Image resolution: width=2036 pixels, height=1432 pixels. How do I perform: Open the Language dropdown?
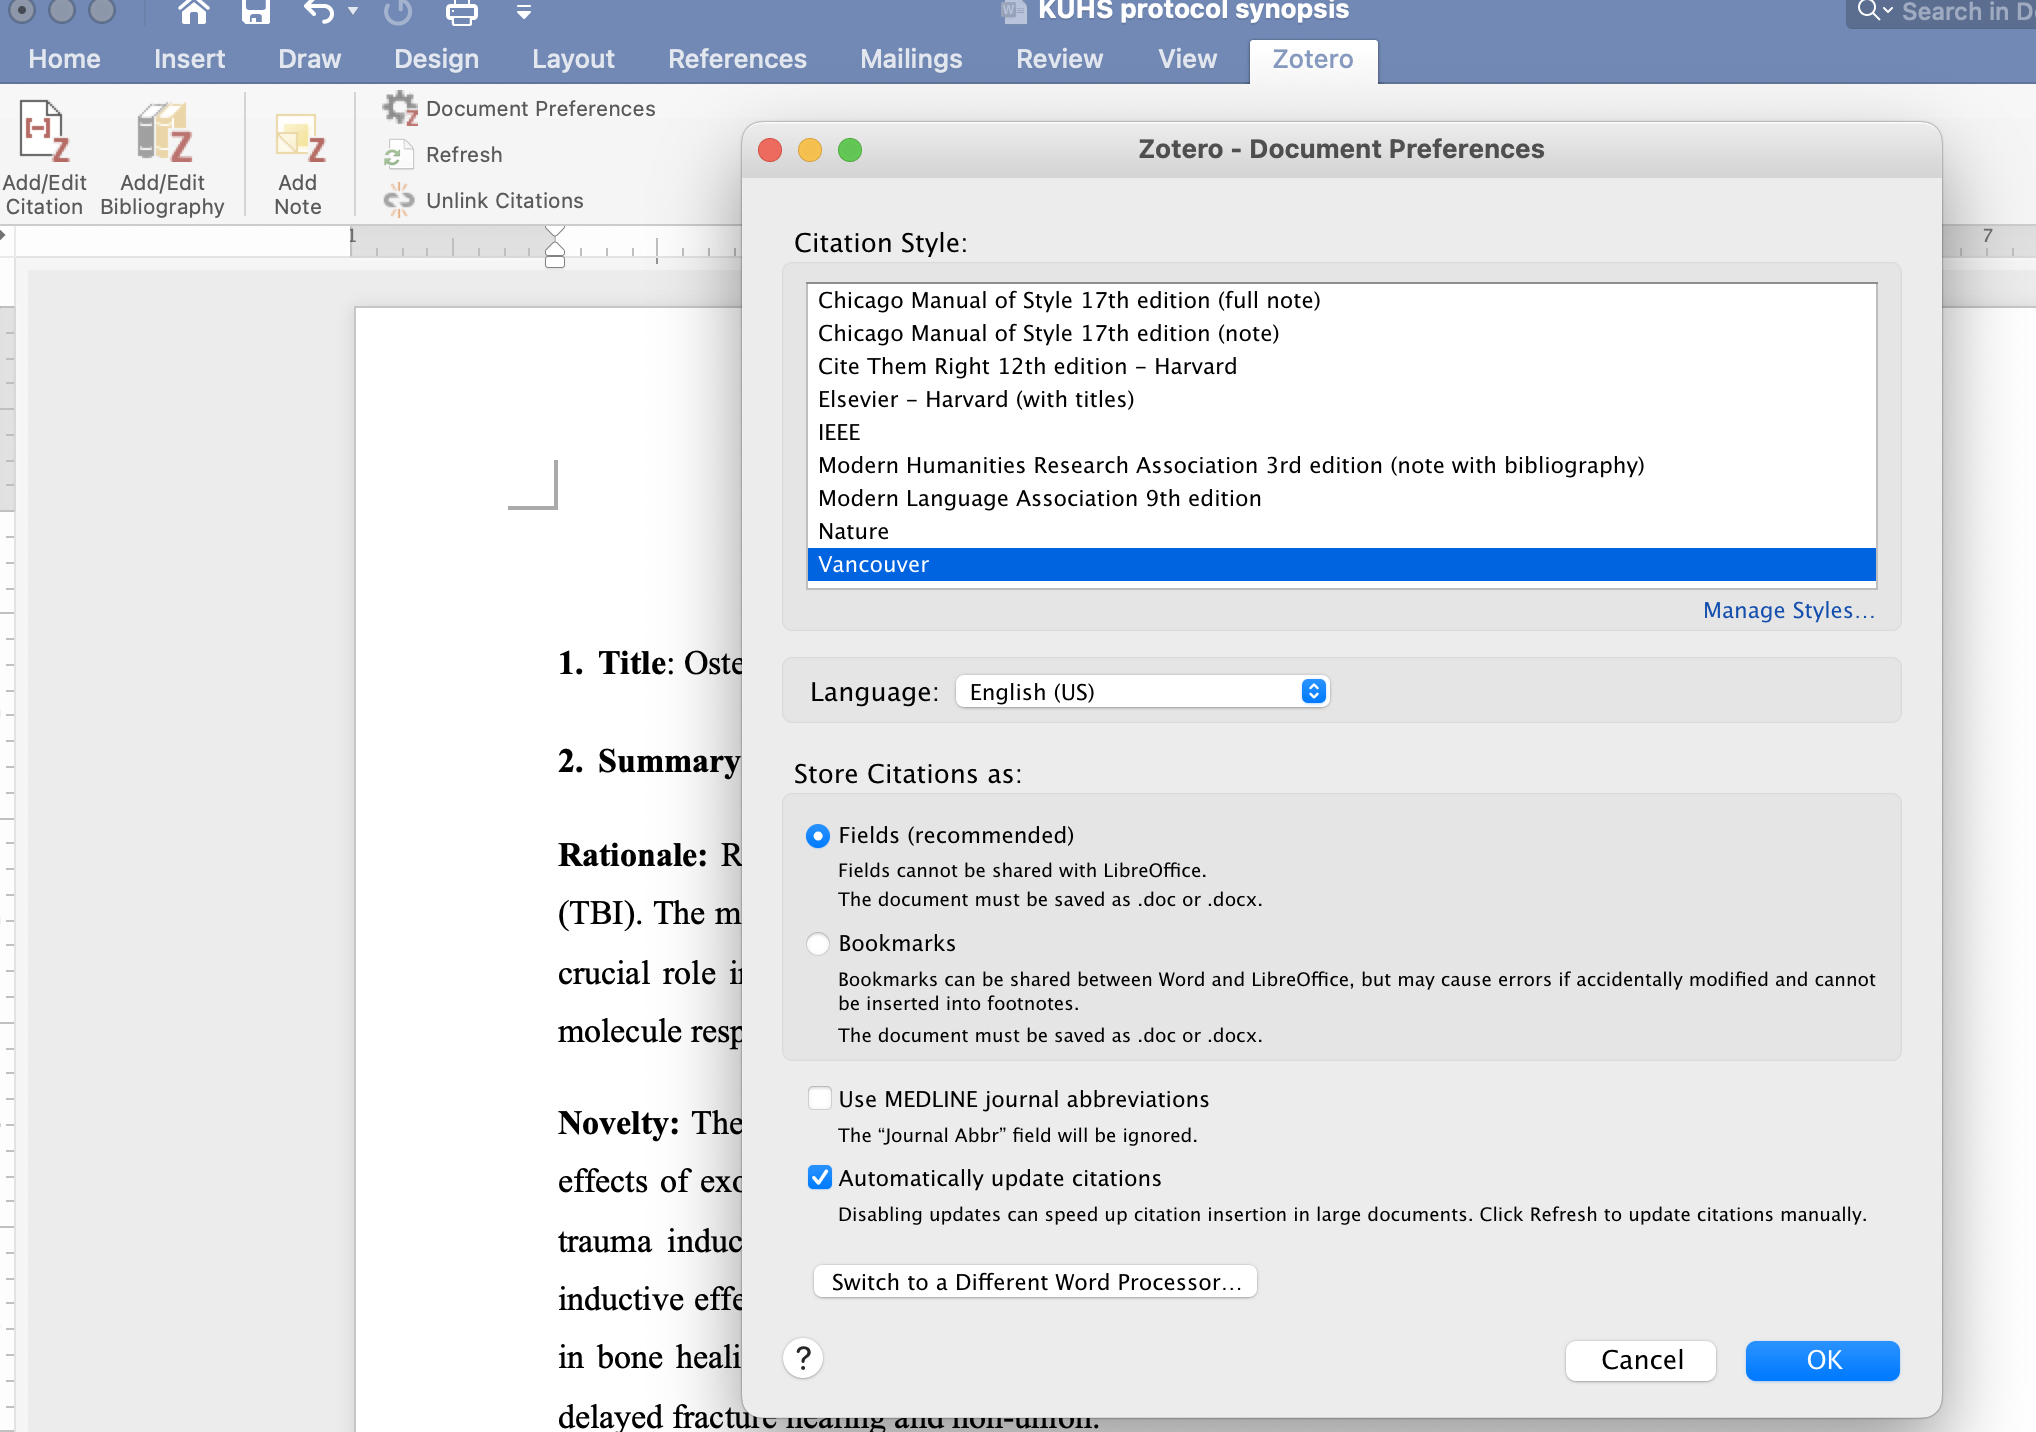[1142, 692]
